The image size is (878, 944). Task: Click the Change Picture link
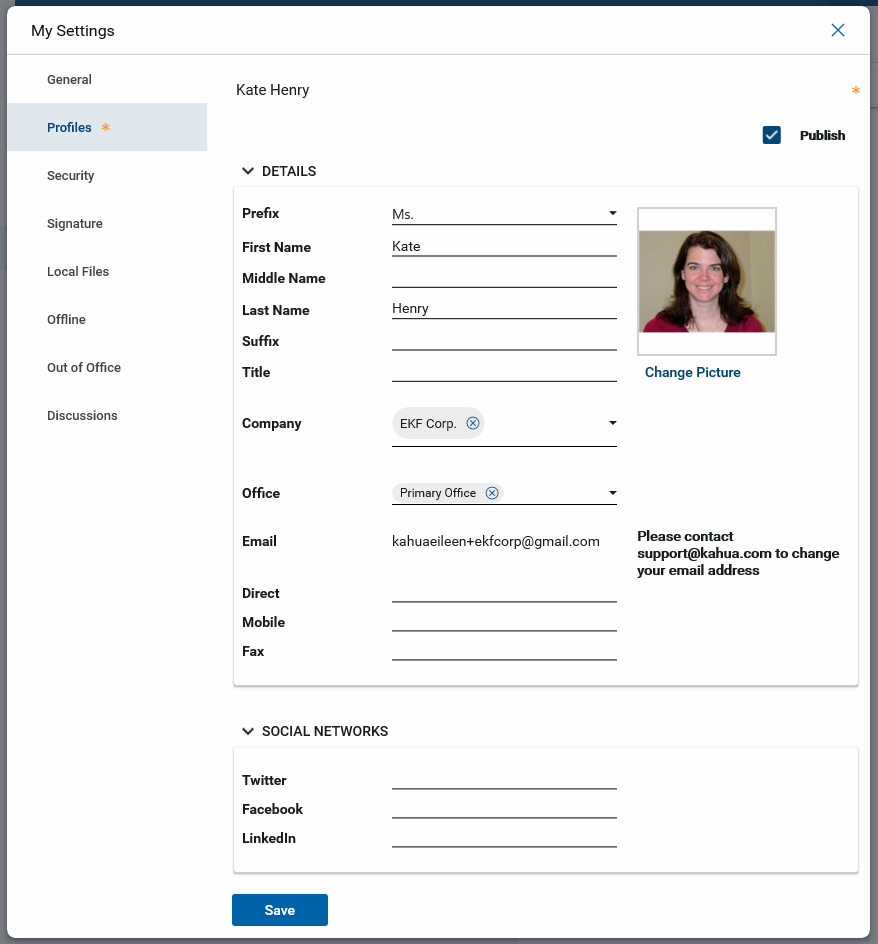(x=692, y=372)
